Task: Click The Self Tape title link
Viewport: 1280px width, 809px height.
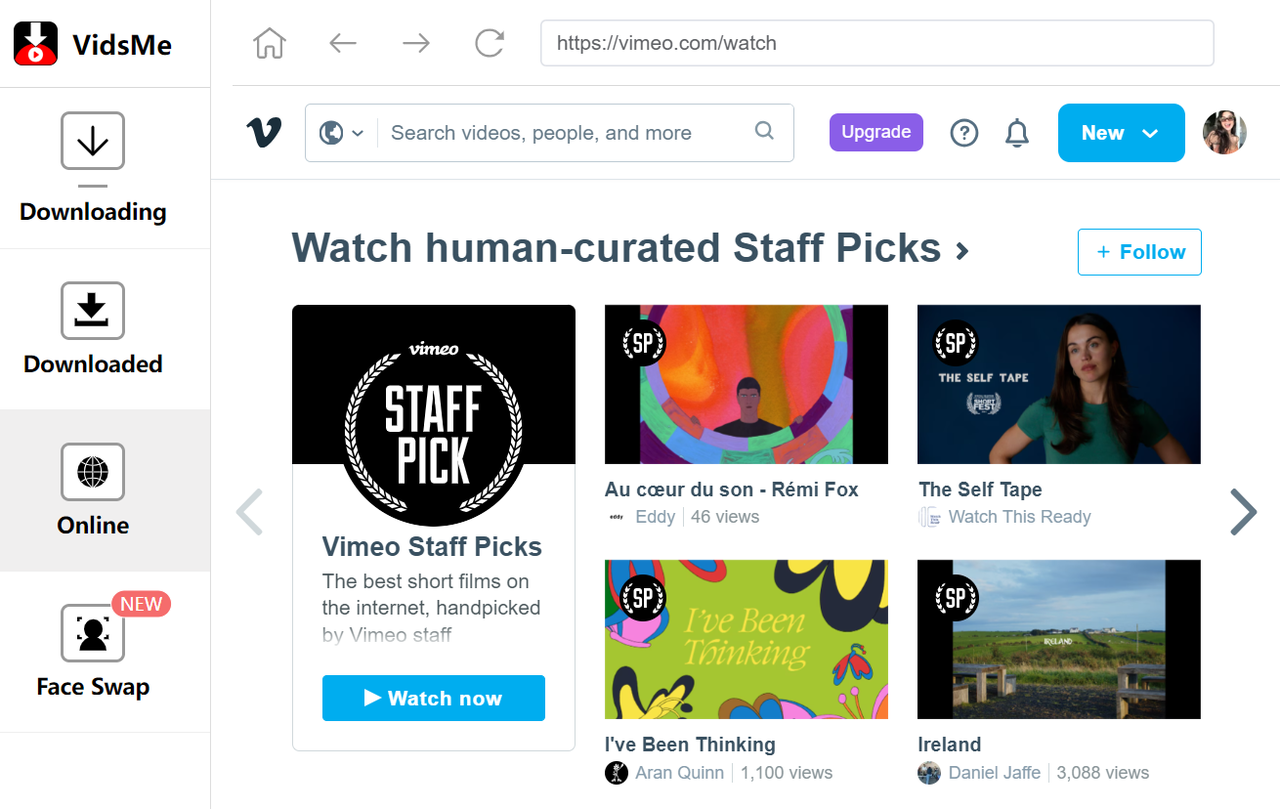Action: click(980, 490)
